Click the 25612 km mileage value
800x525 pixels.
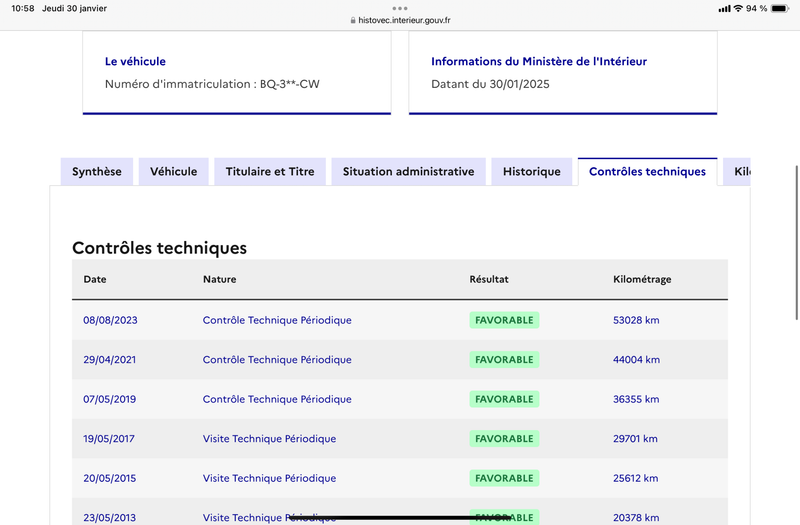[636, 479]
